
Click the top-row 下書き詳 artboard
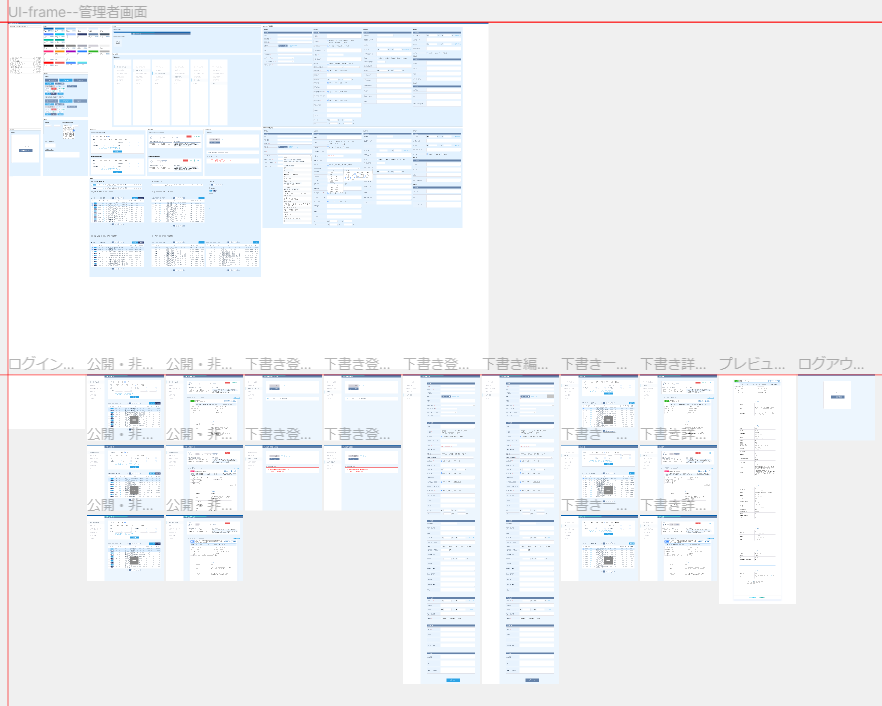[x=678, y=404]
